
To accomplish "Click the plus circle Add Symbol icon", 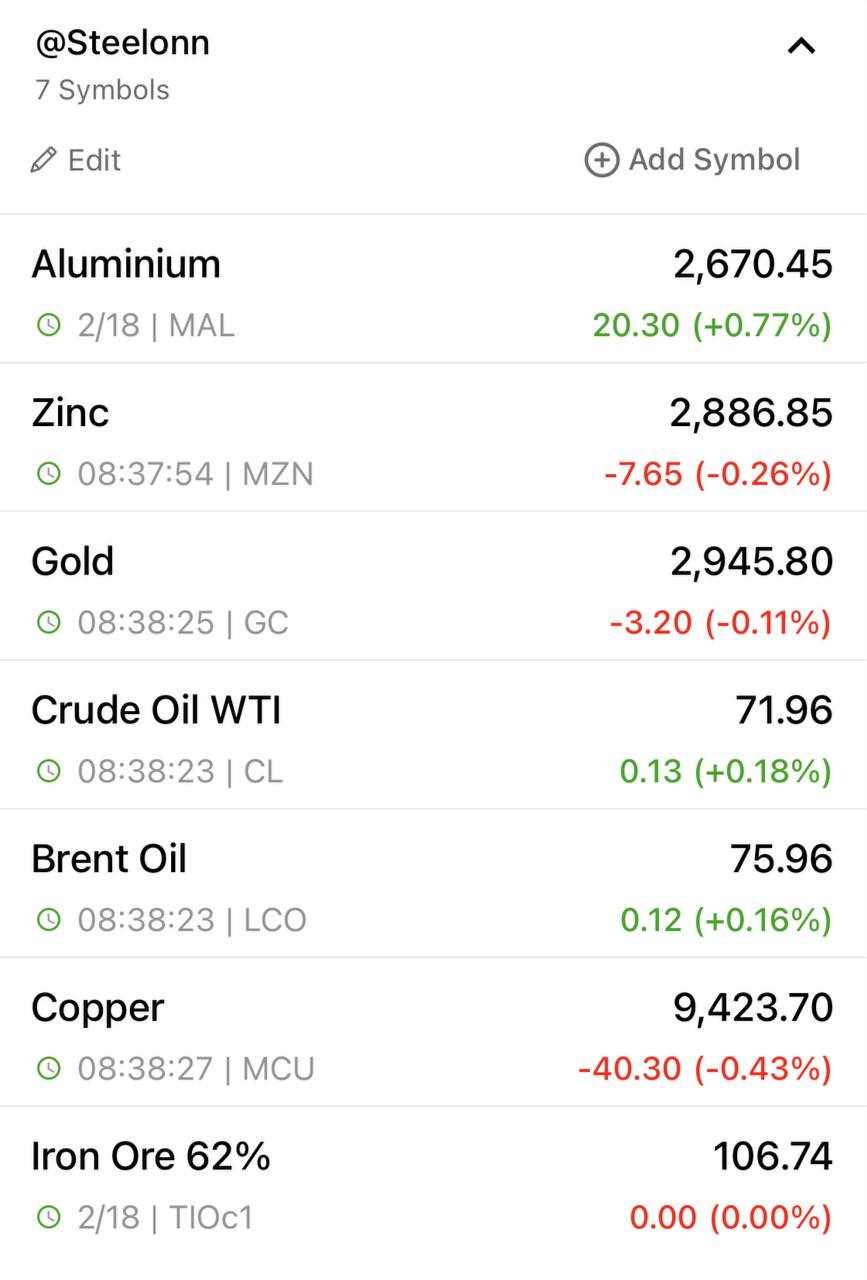I will click(x=601, y=160).
